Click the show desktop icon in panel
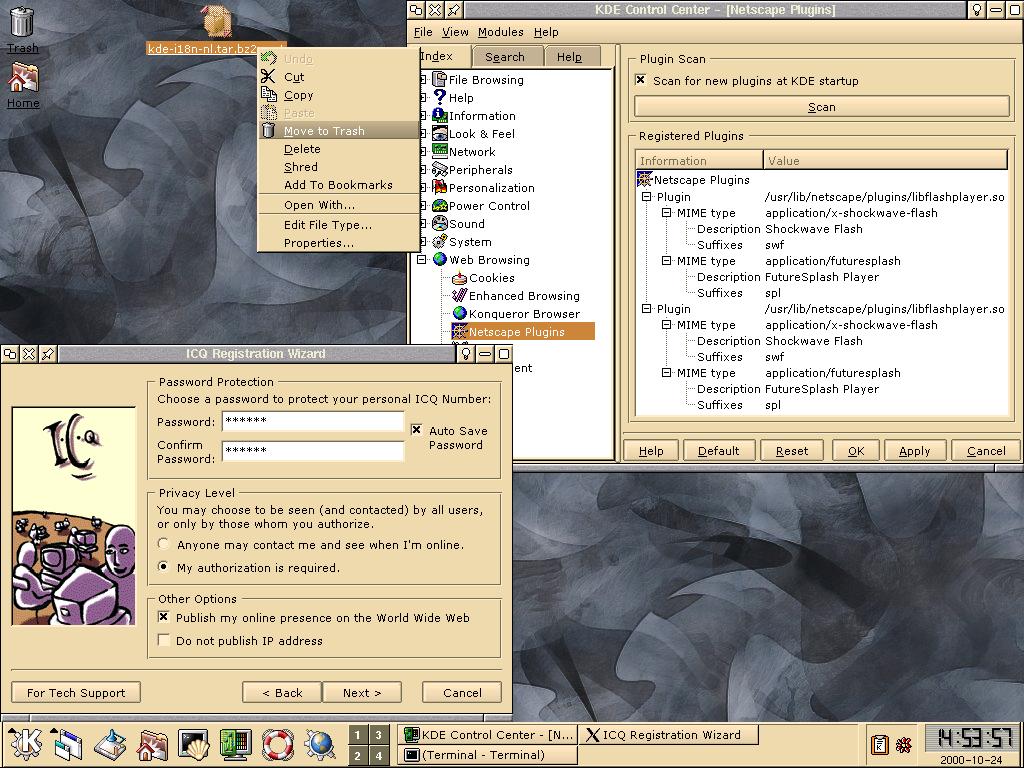The image size is (1024, 768). [x=109, y=744]
